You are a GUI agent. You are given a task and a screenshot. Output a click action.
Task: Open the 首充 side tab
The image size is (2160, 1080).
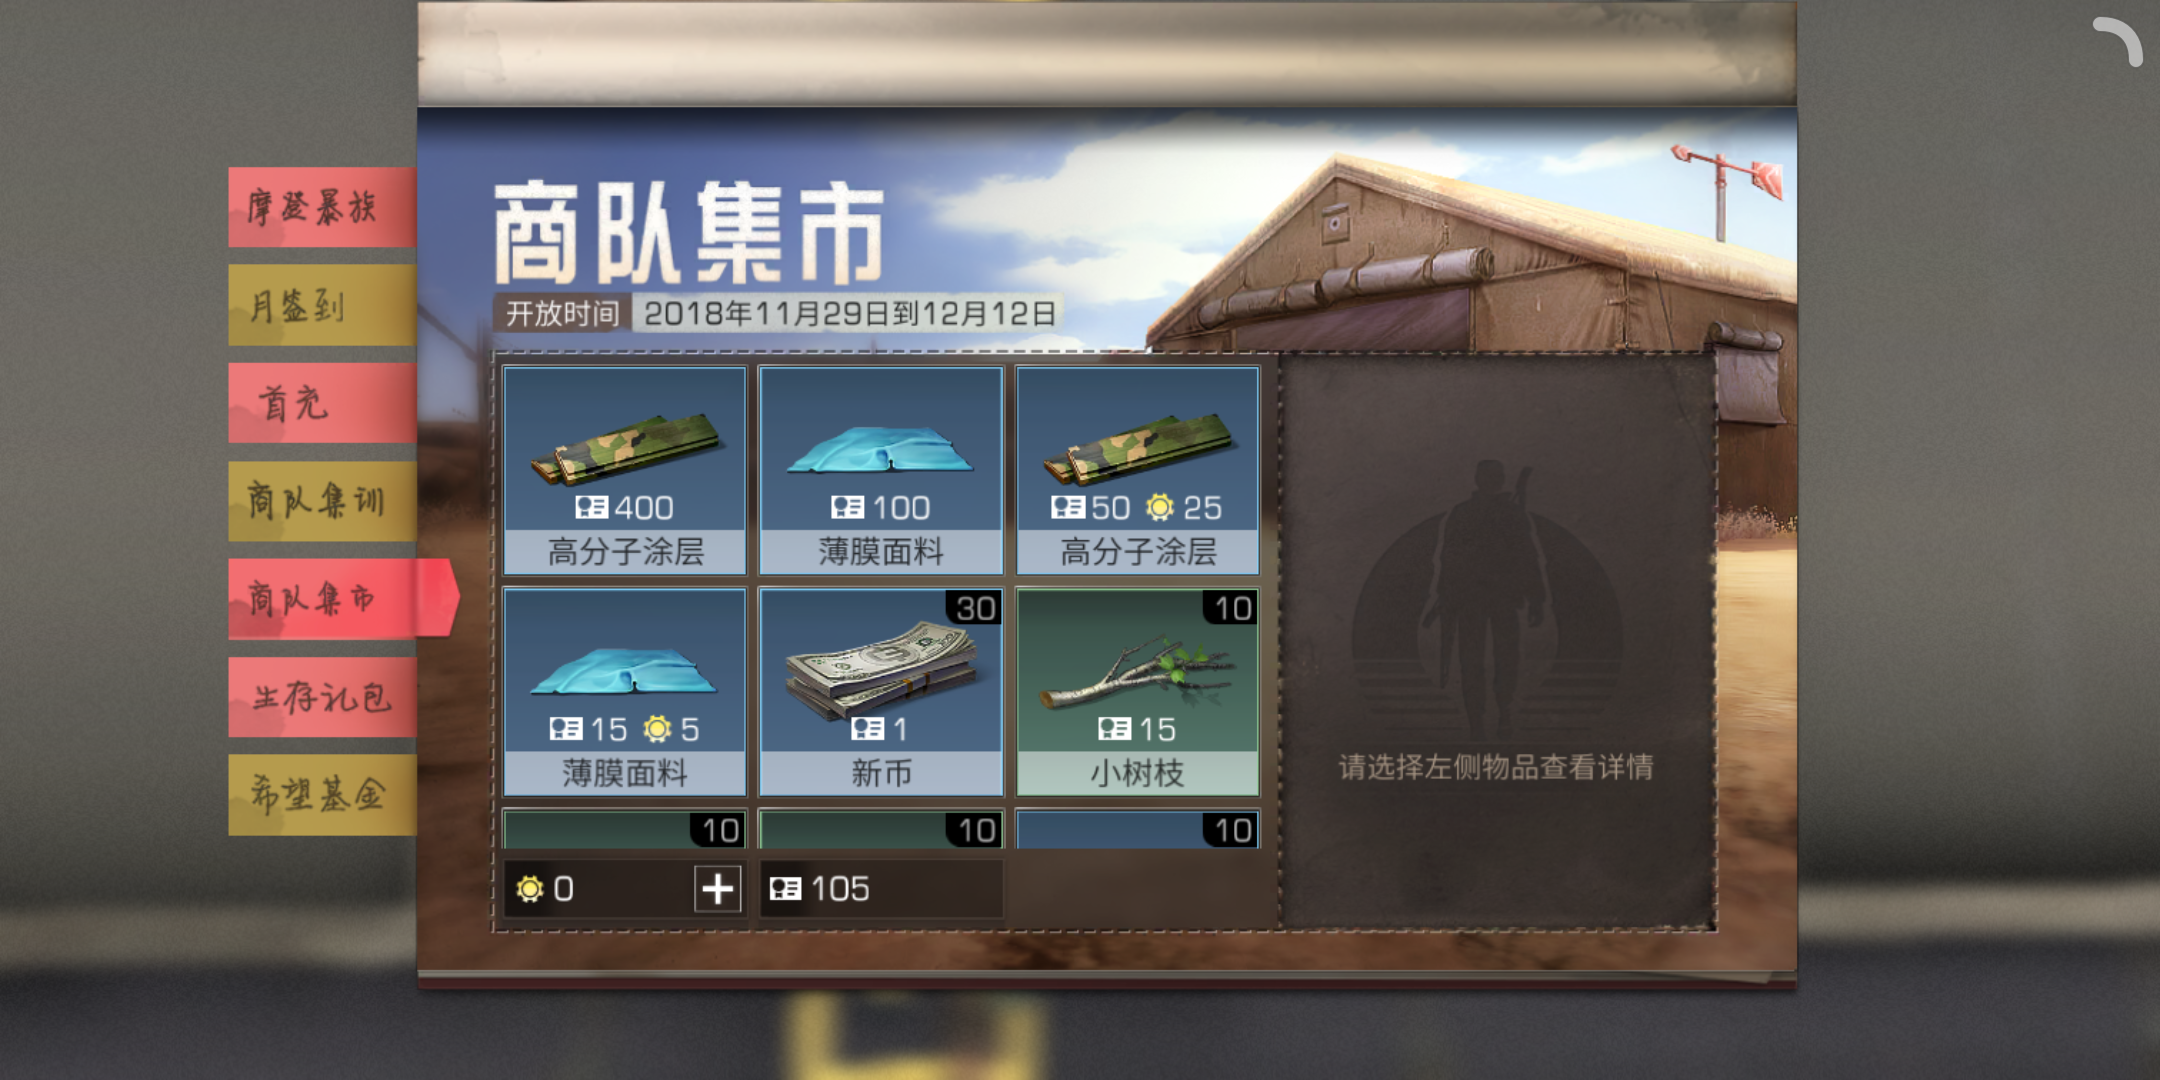coord(322,403)
